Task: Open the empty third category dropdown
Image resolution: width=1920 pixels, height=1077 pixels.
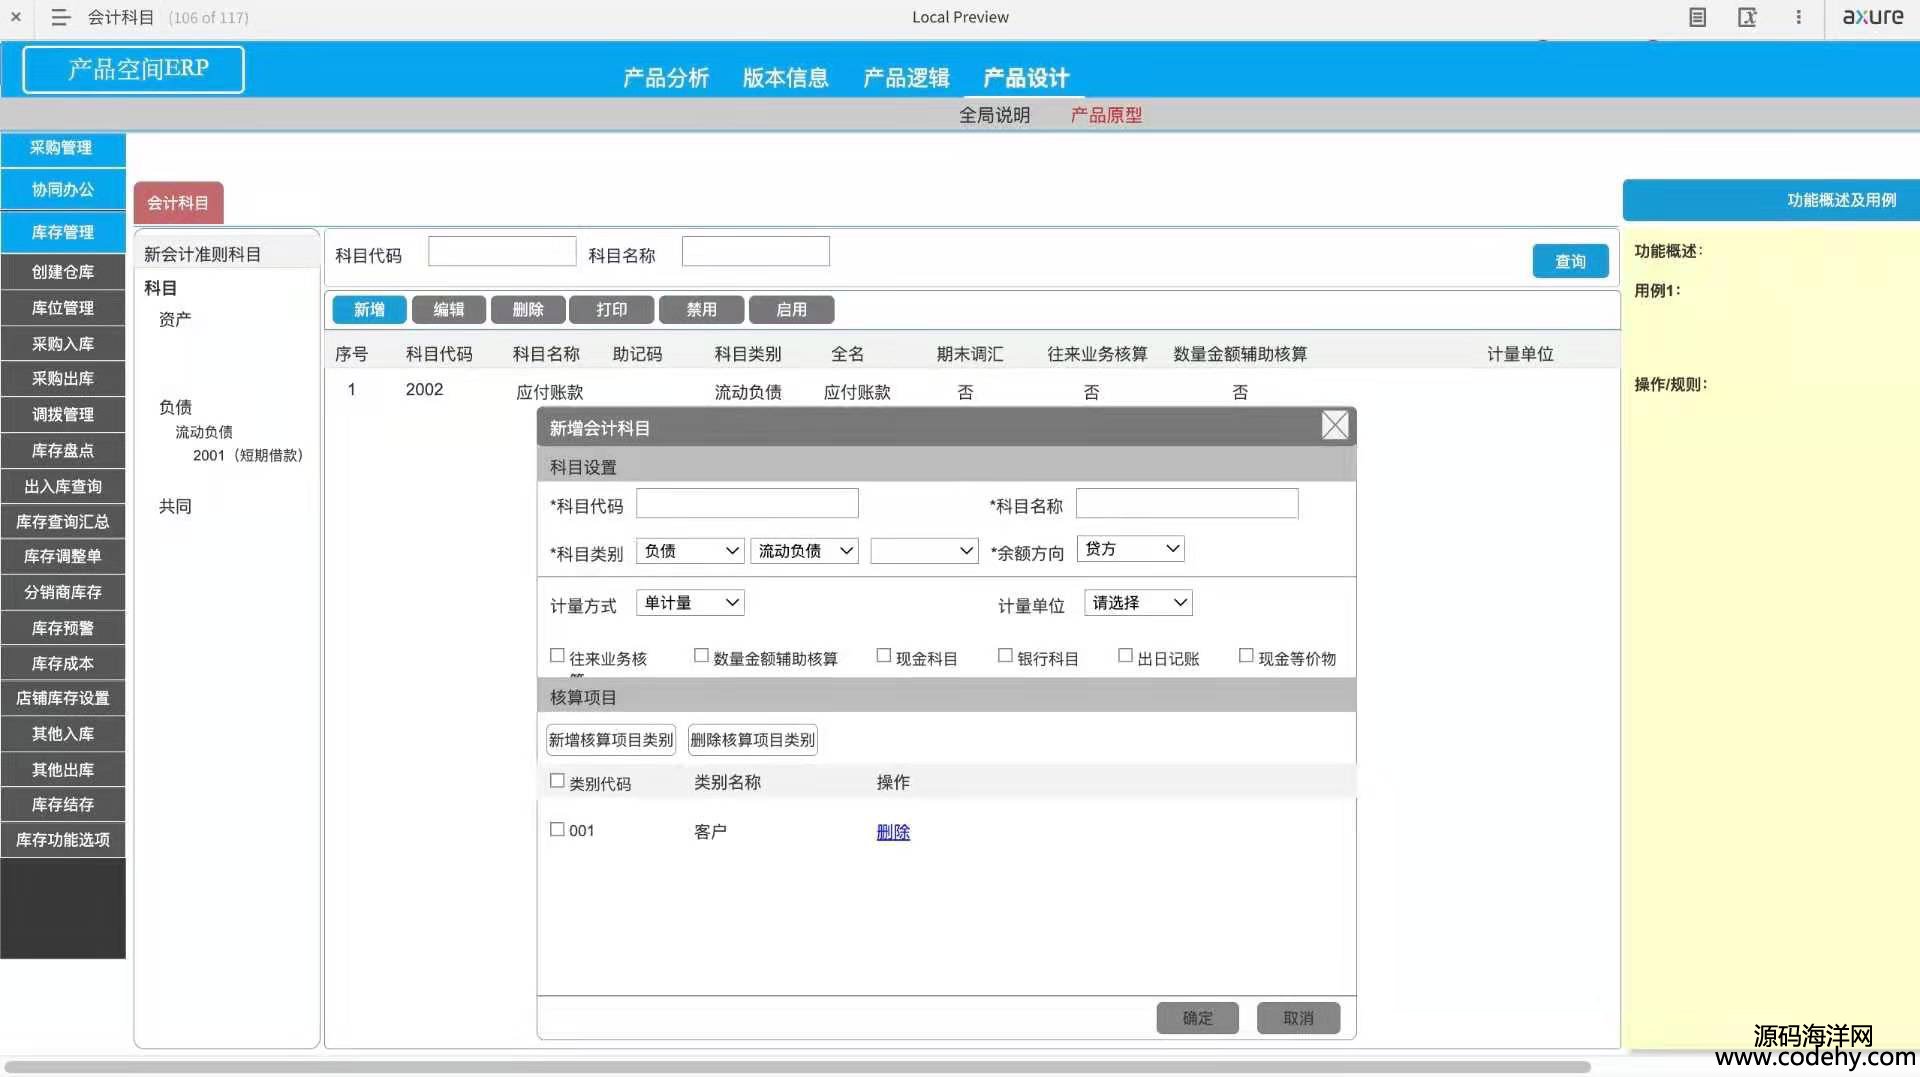Action: tap(924, 551)
